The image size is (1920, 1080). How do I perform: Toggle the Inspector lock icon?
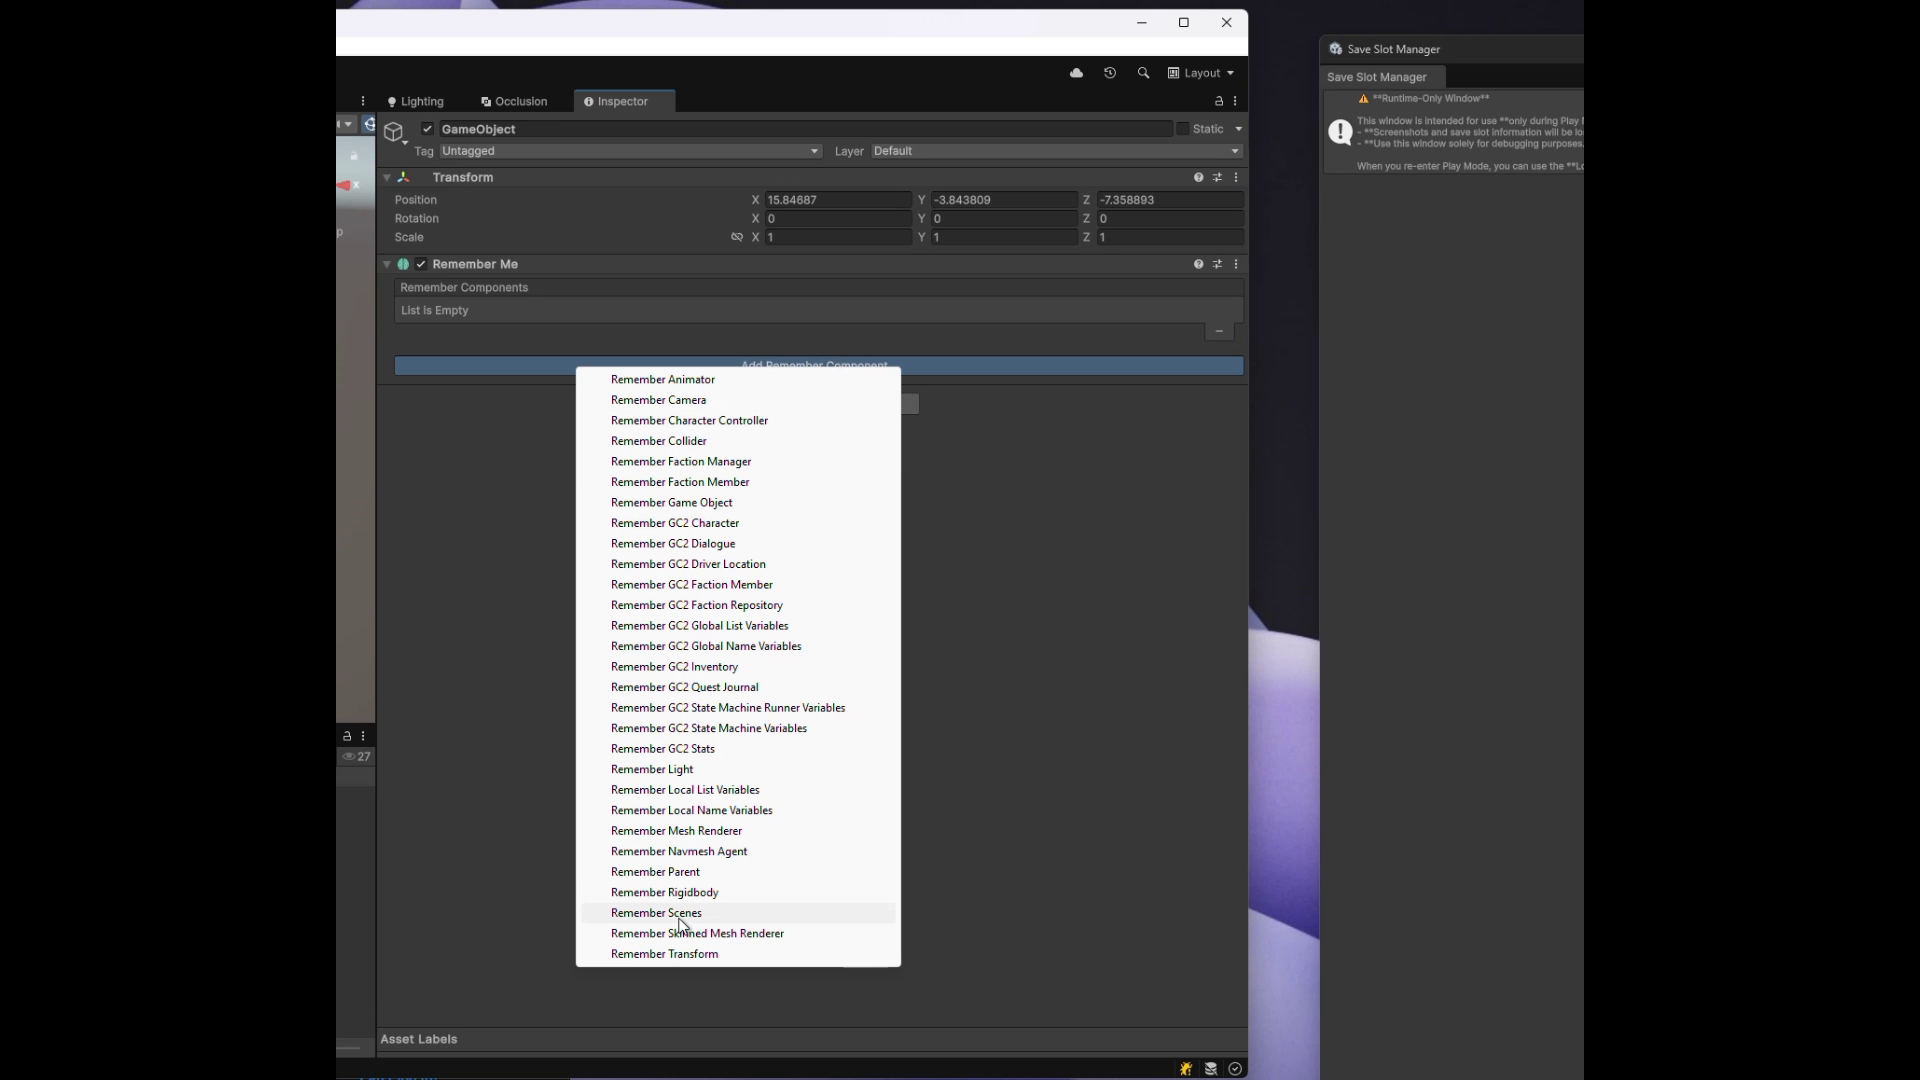[x=1219, y=101]
